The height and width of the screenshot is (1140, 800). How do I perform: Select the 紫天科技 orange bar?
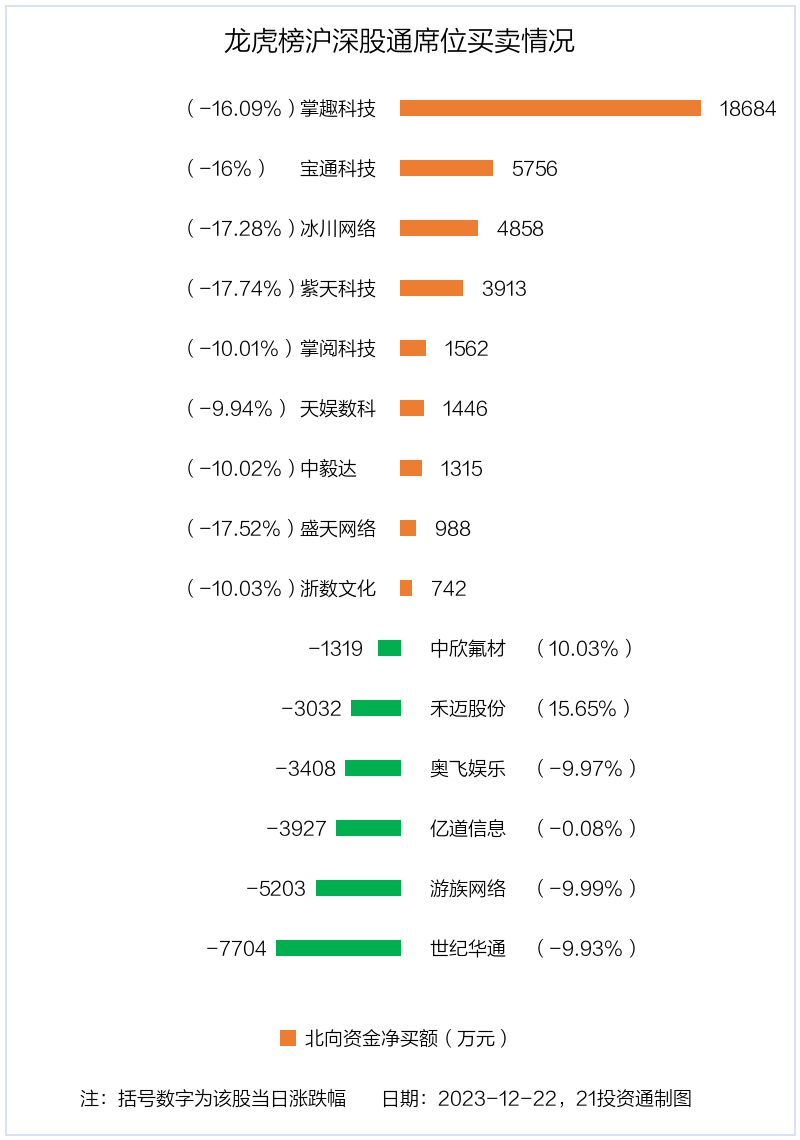click(431, 288)
